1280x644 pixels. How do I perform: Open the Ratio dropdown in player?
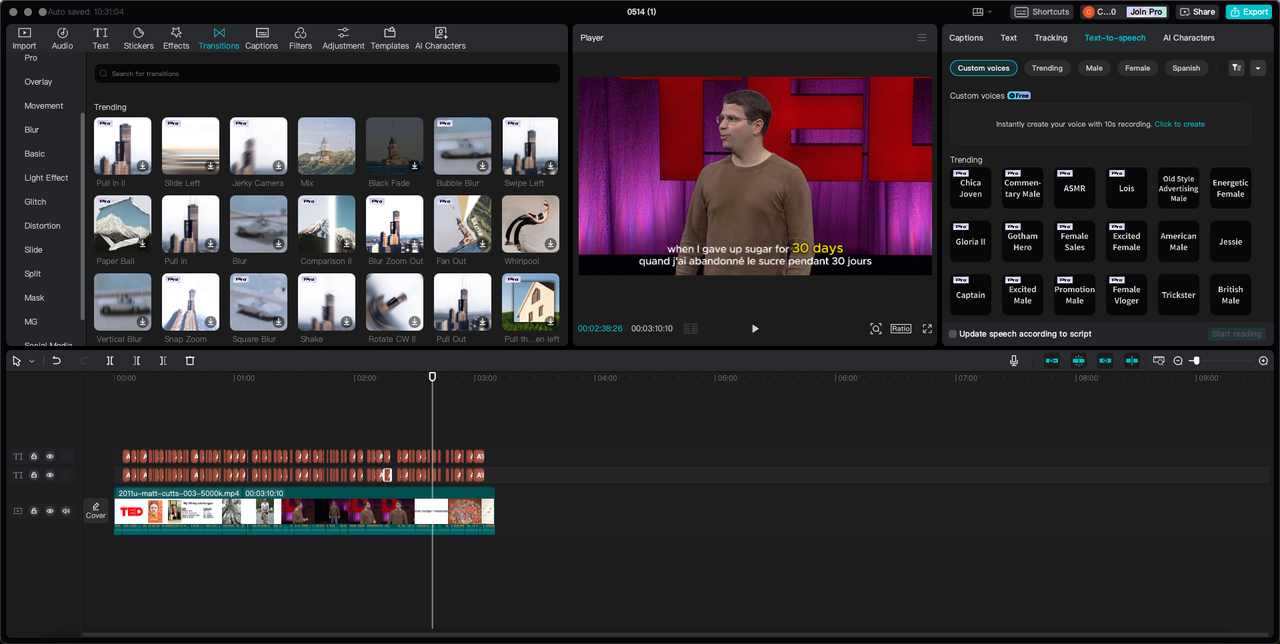(x=901, y=328)
